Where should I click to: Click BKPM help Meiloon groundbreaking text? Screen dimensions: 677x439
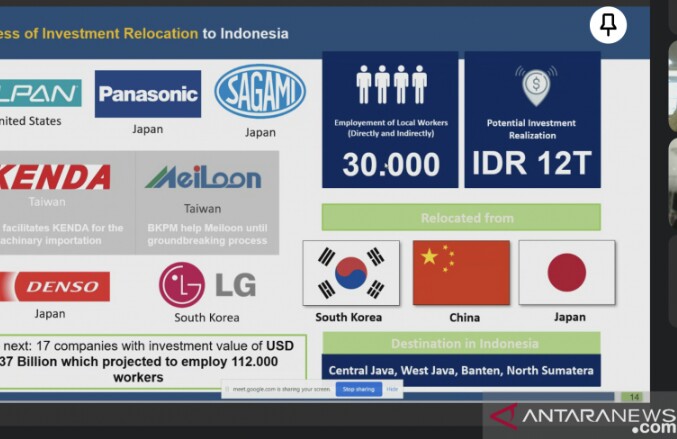pyautogui.click(x=207, y=234)
